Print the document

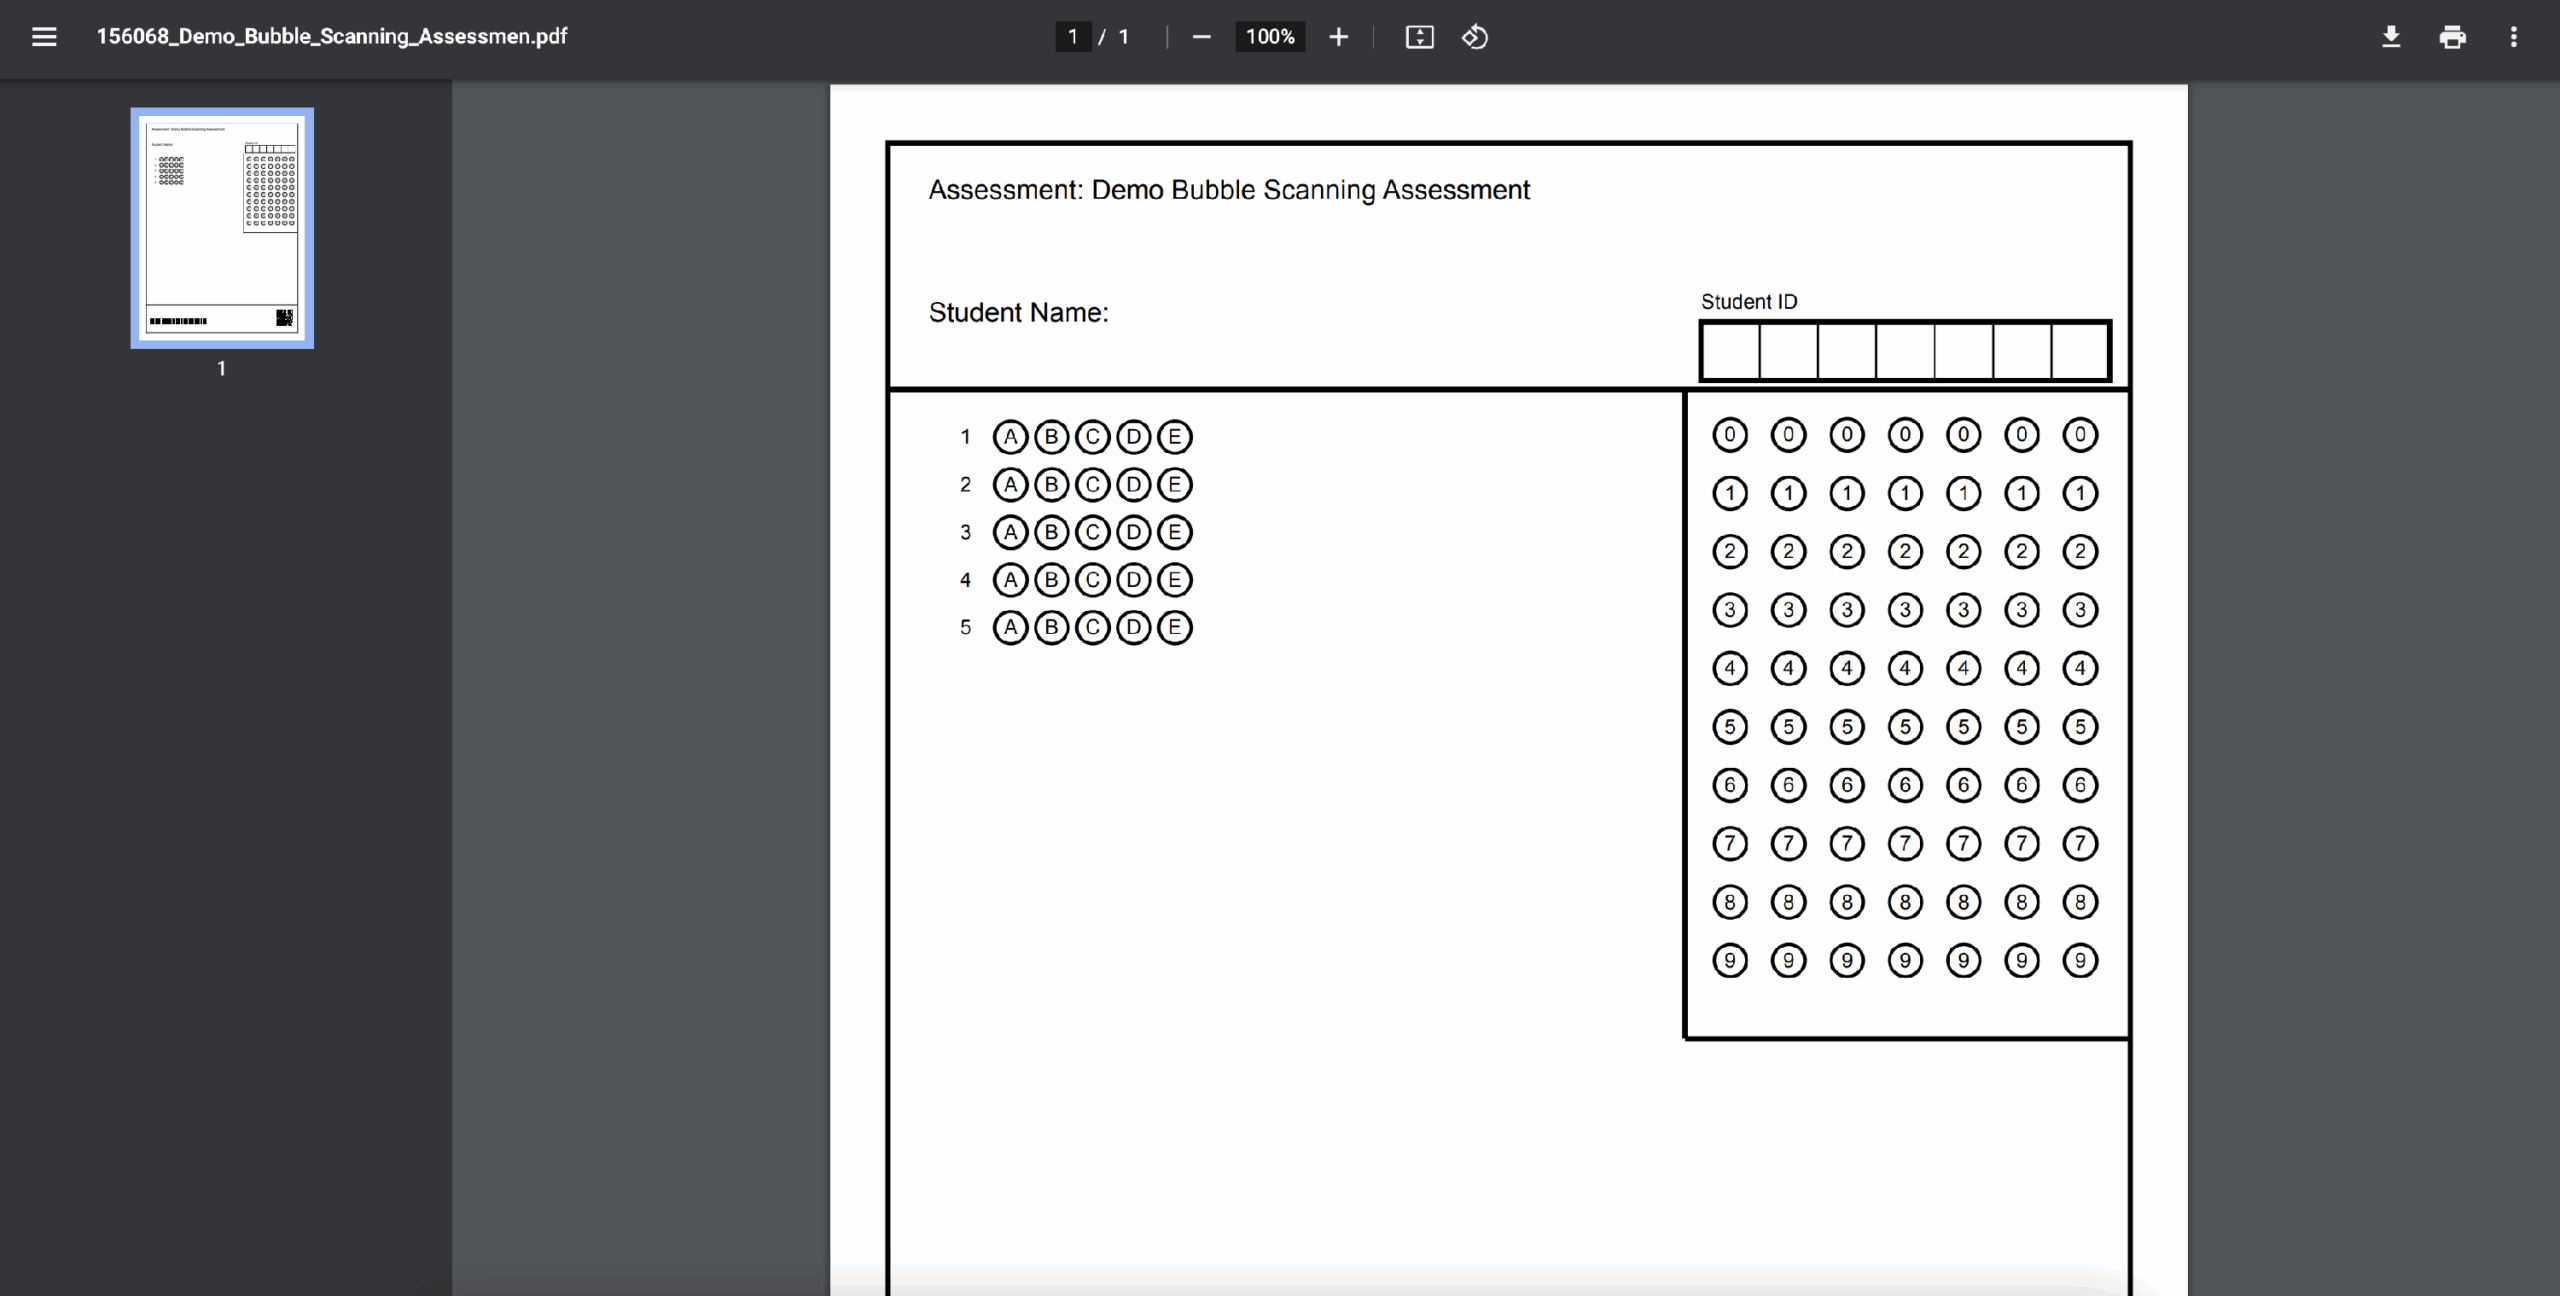(x=2452, y=37)
